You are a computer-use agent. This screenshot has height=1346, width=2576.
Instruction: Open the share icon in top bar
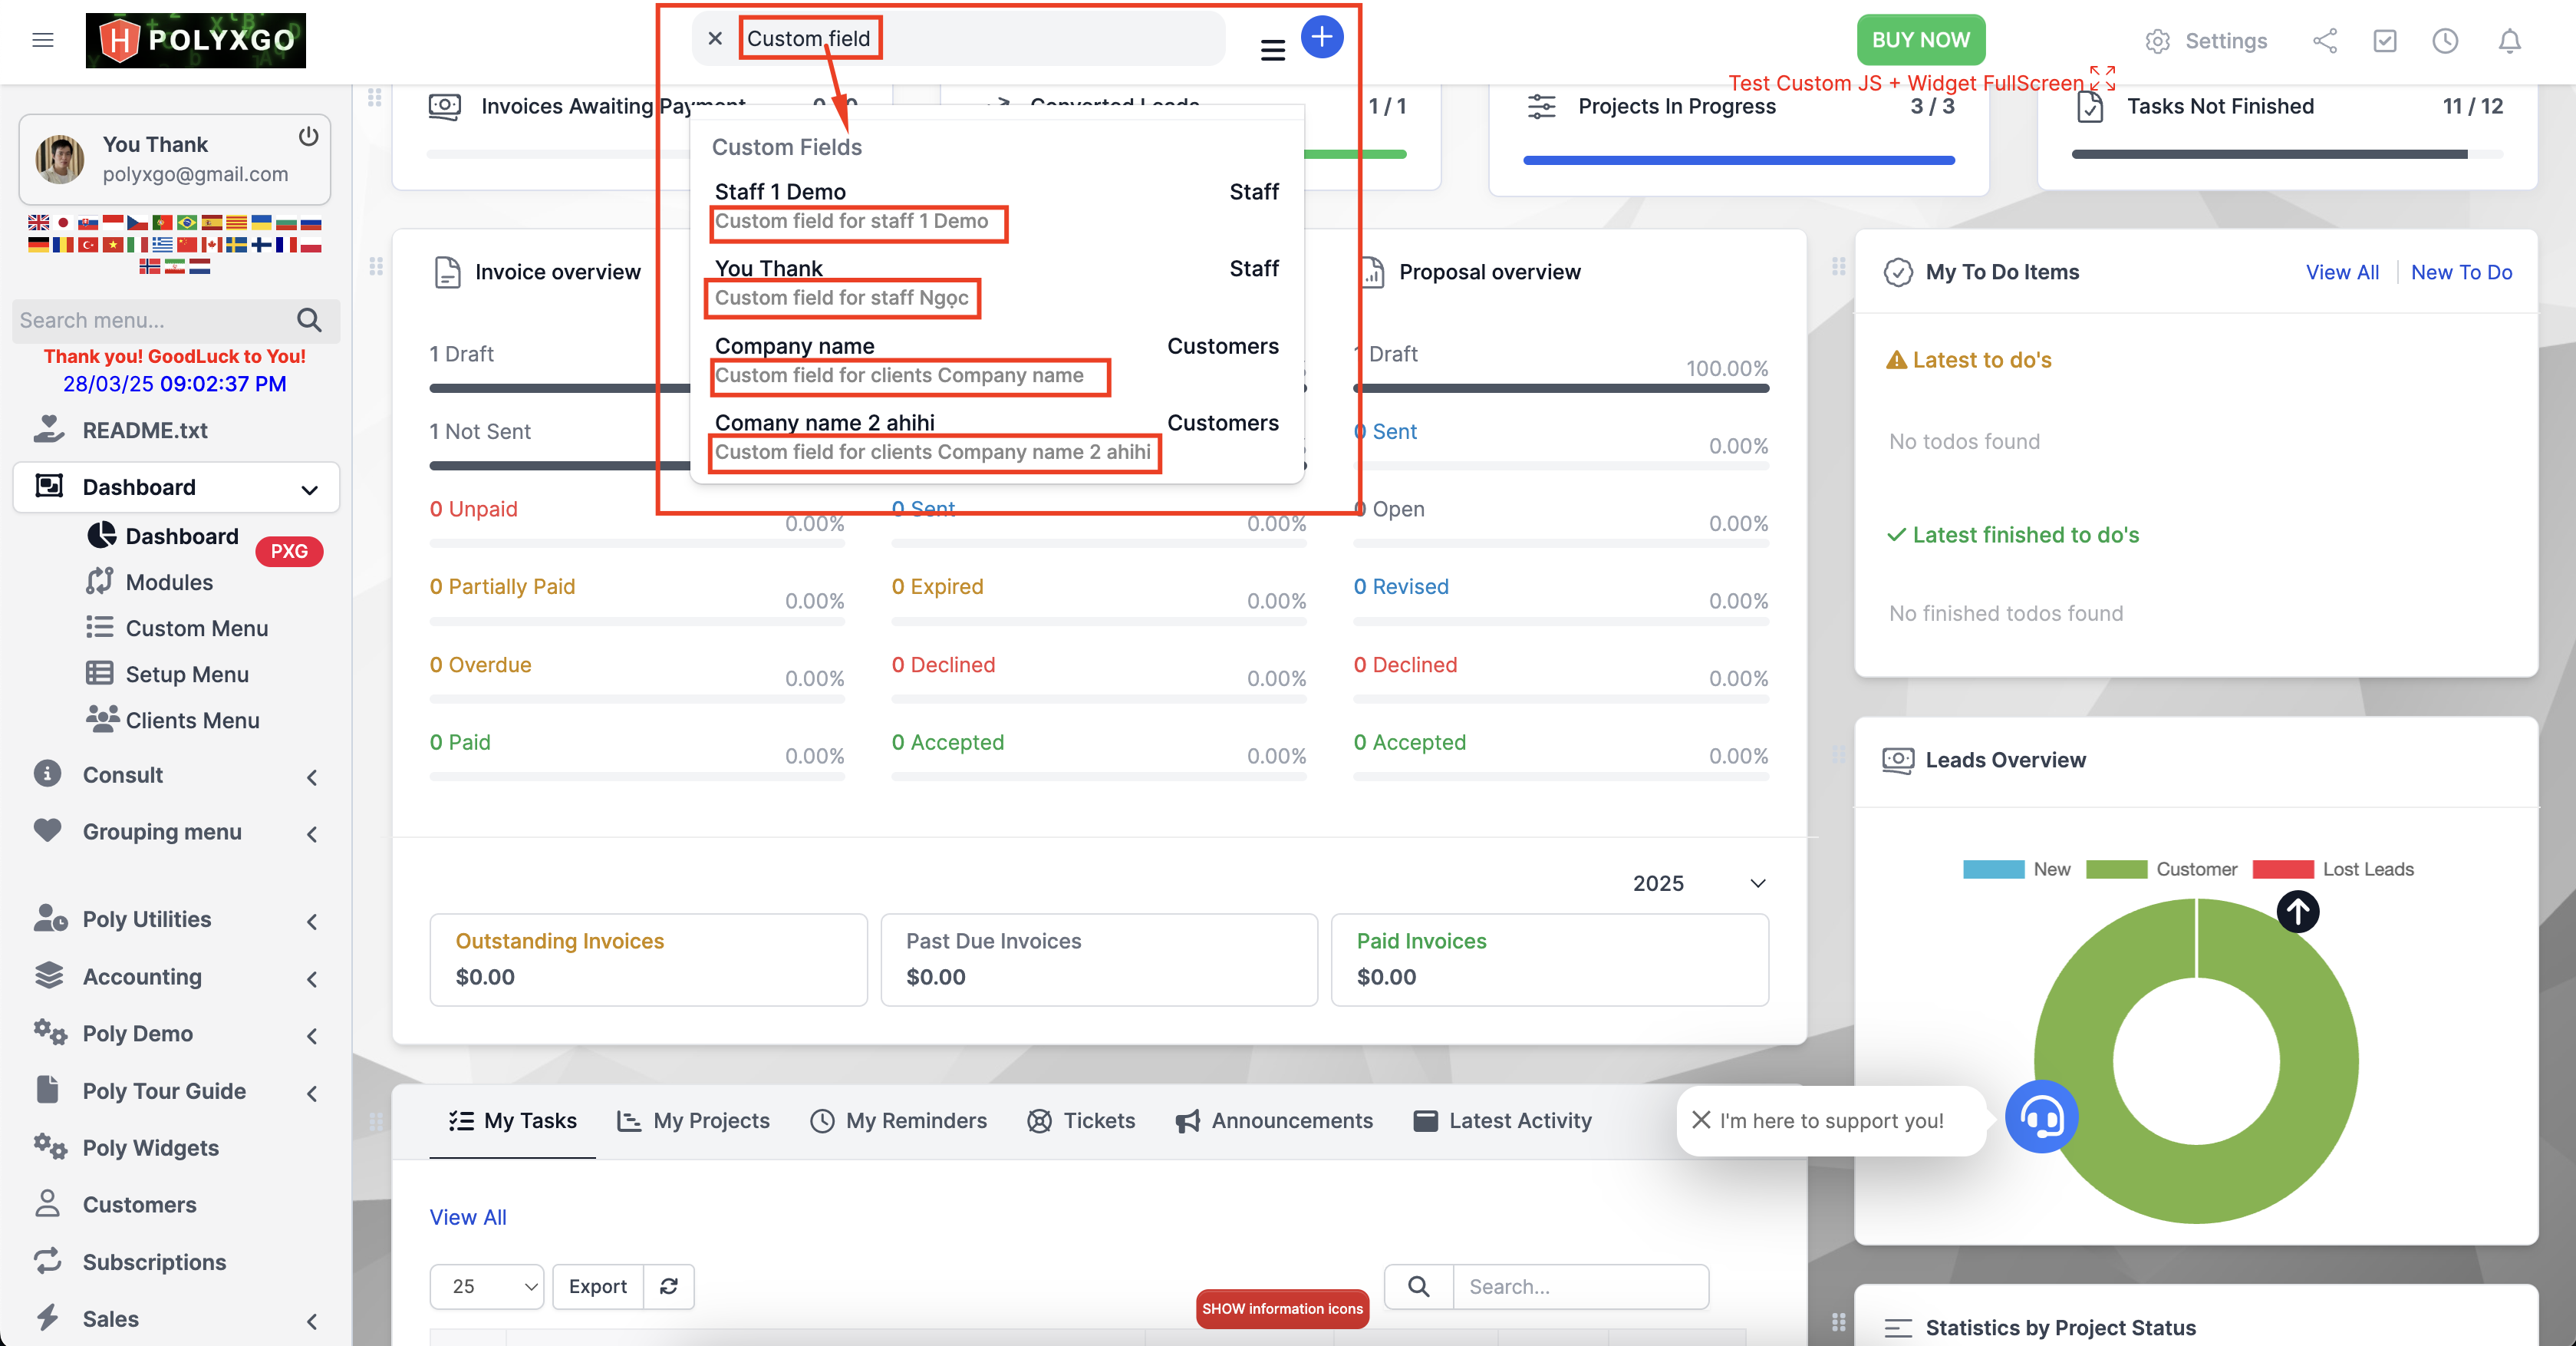(2325, 41)
